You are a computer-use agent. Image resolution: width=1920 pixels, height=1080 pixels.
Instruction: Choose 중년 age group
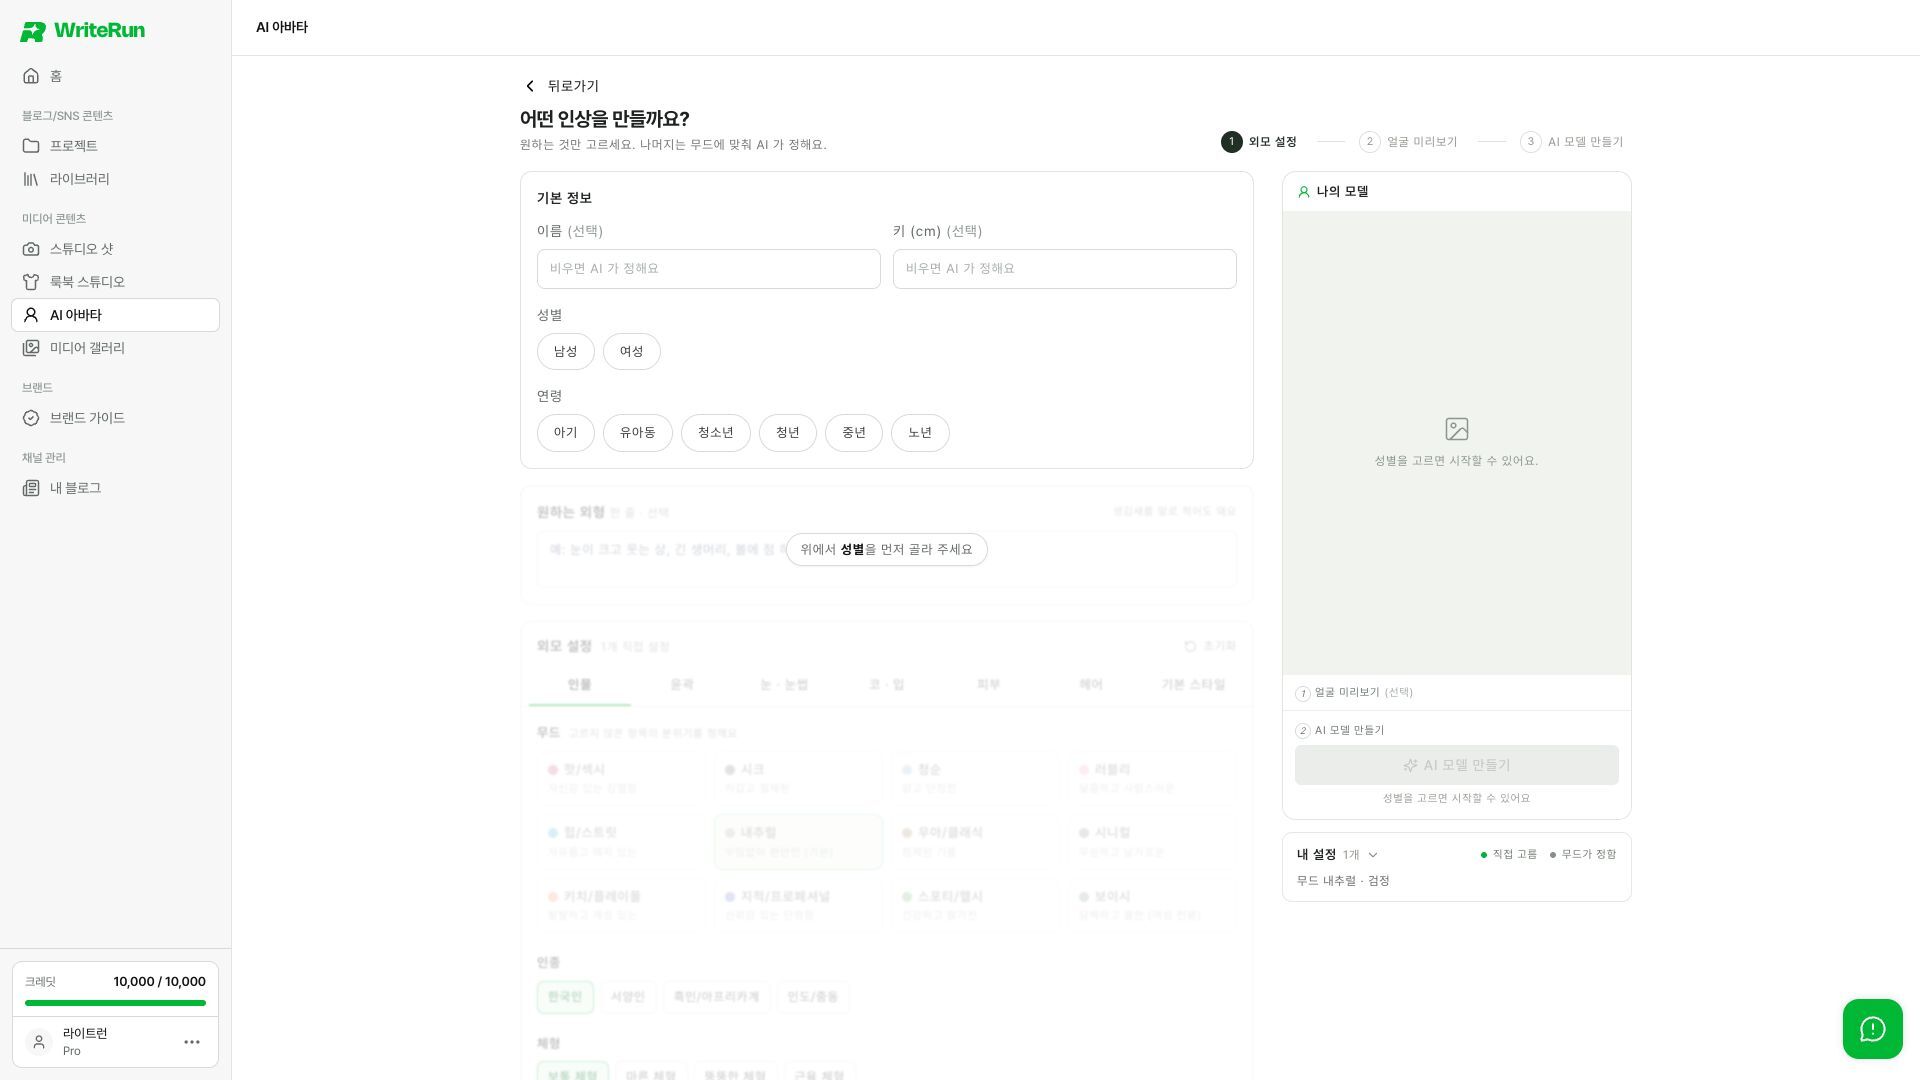pyautogui.click(x=854, y=433)
